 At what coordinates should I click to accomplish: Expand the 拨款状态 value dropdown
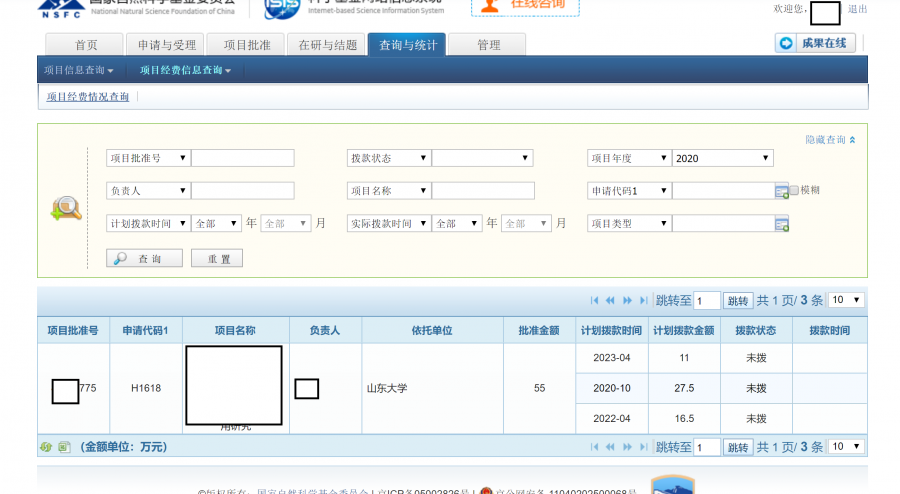pyautogui.click(x=483, y=158)
